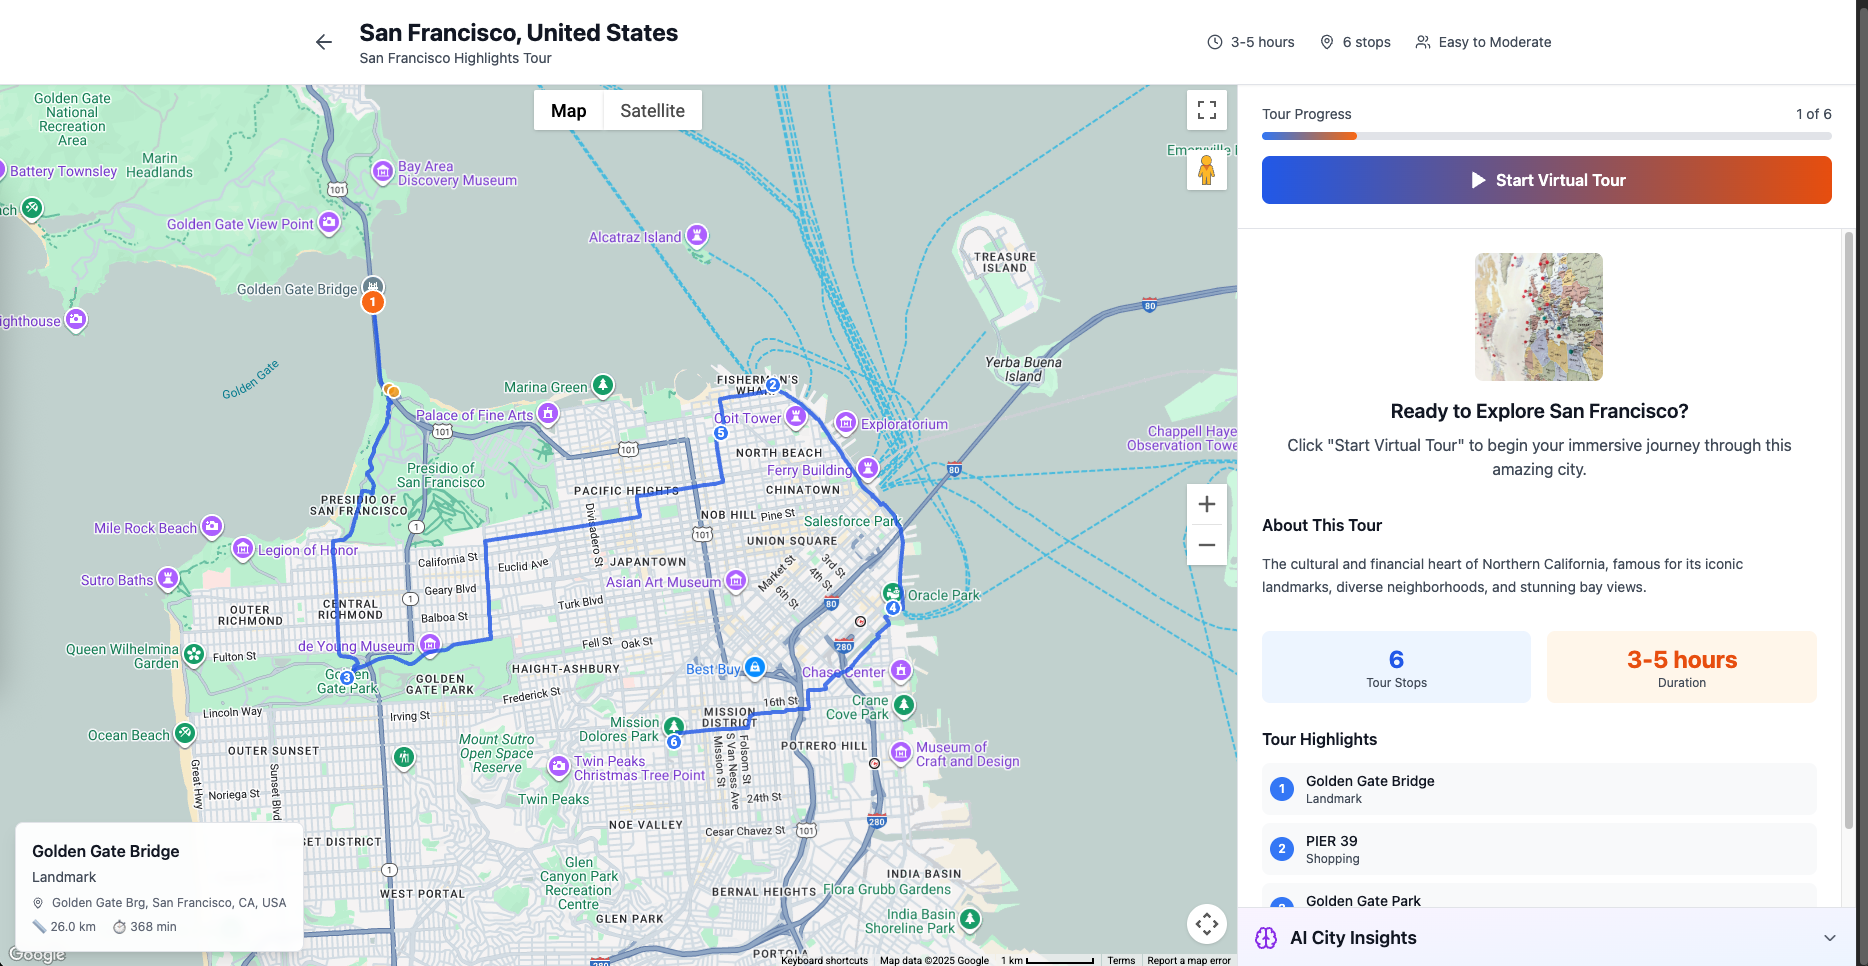This screenshot has height=966, width=1868.
Task: Open Alcatraz Island map pin
Action: pos(697,235)
